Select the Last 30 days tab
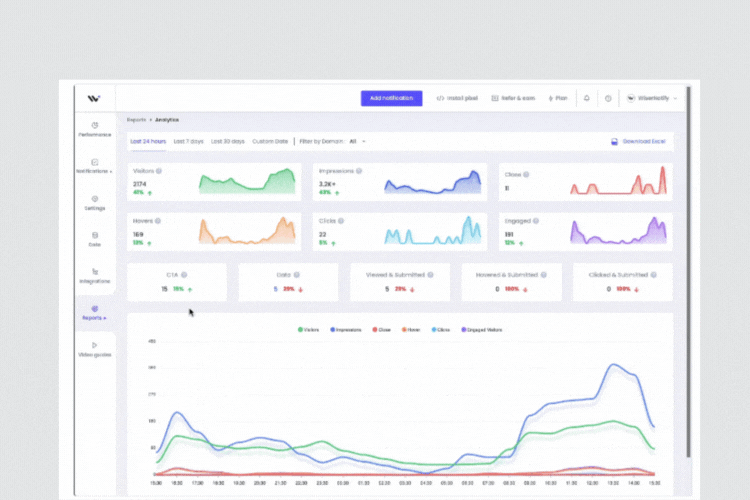This screenshot has width=750, height=500. coord(228,142)
